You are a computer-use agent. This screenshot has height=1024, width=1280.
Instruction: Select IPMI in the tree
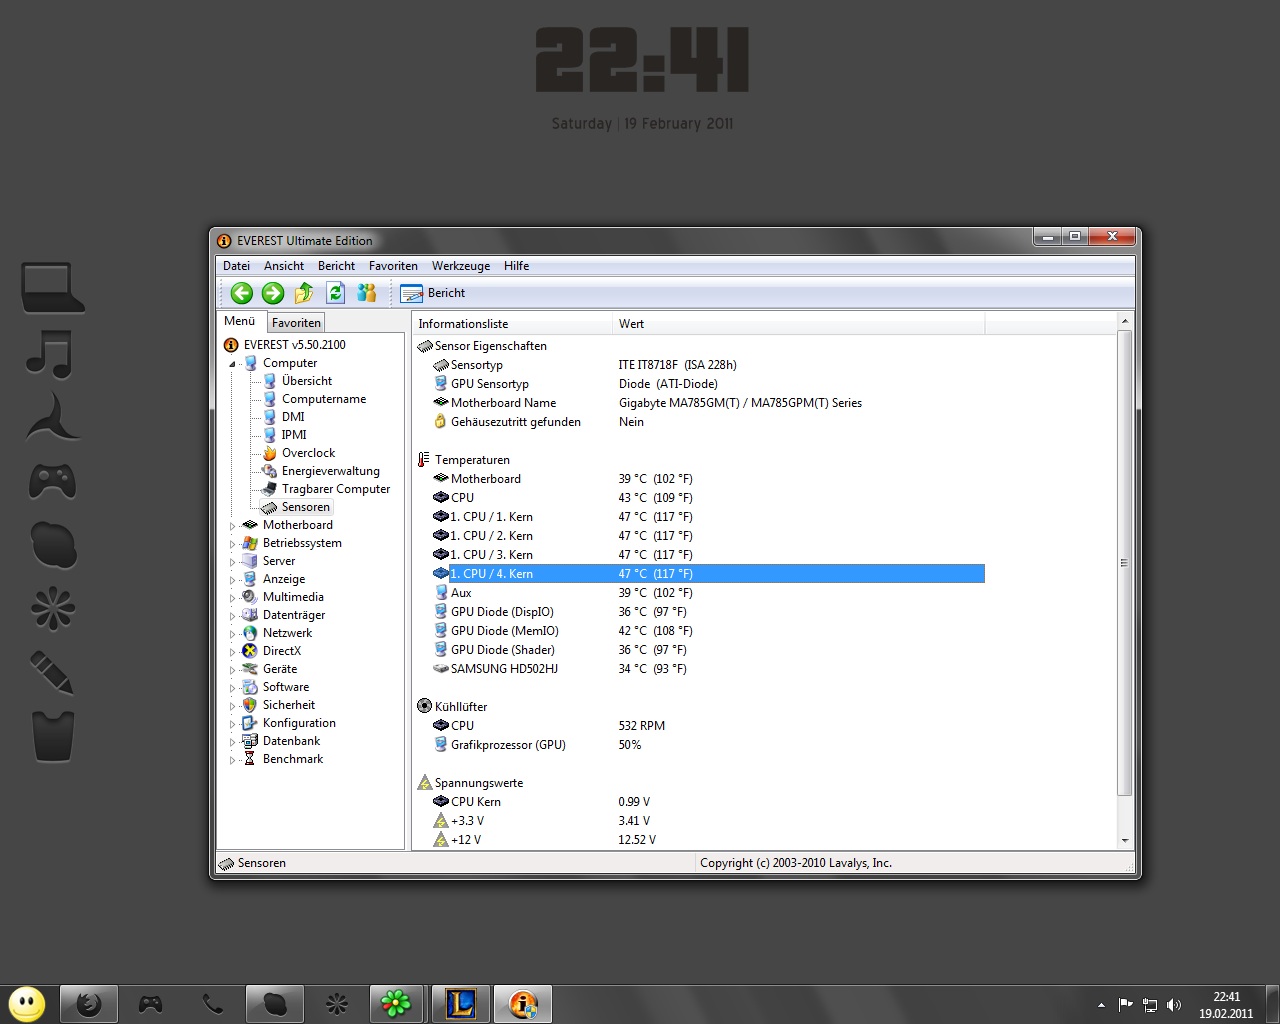click(294, 435)
